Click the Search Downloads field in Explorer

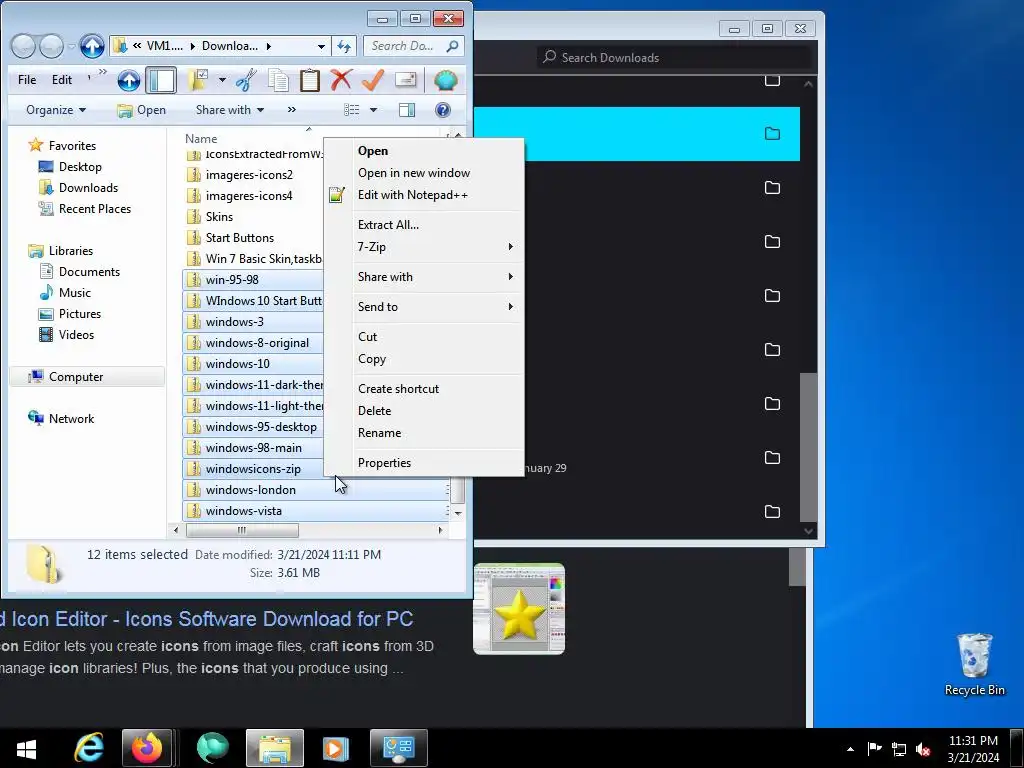[413, 46]
